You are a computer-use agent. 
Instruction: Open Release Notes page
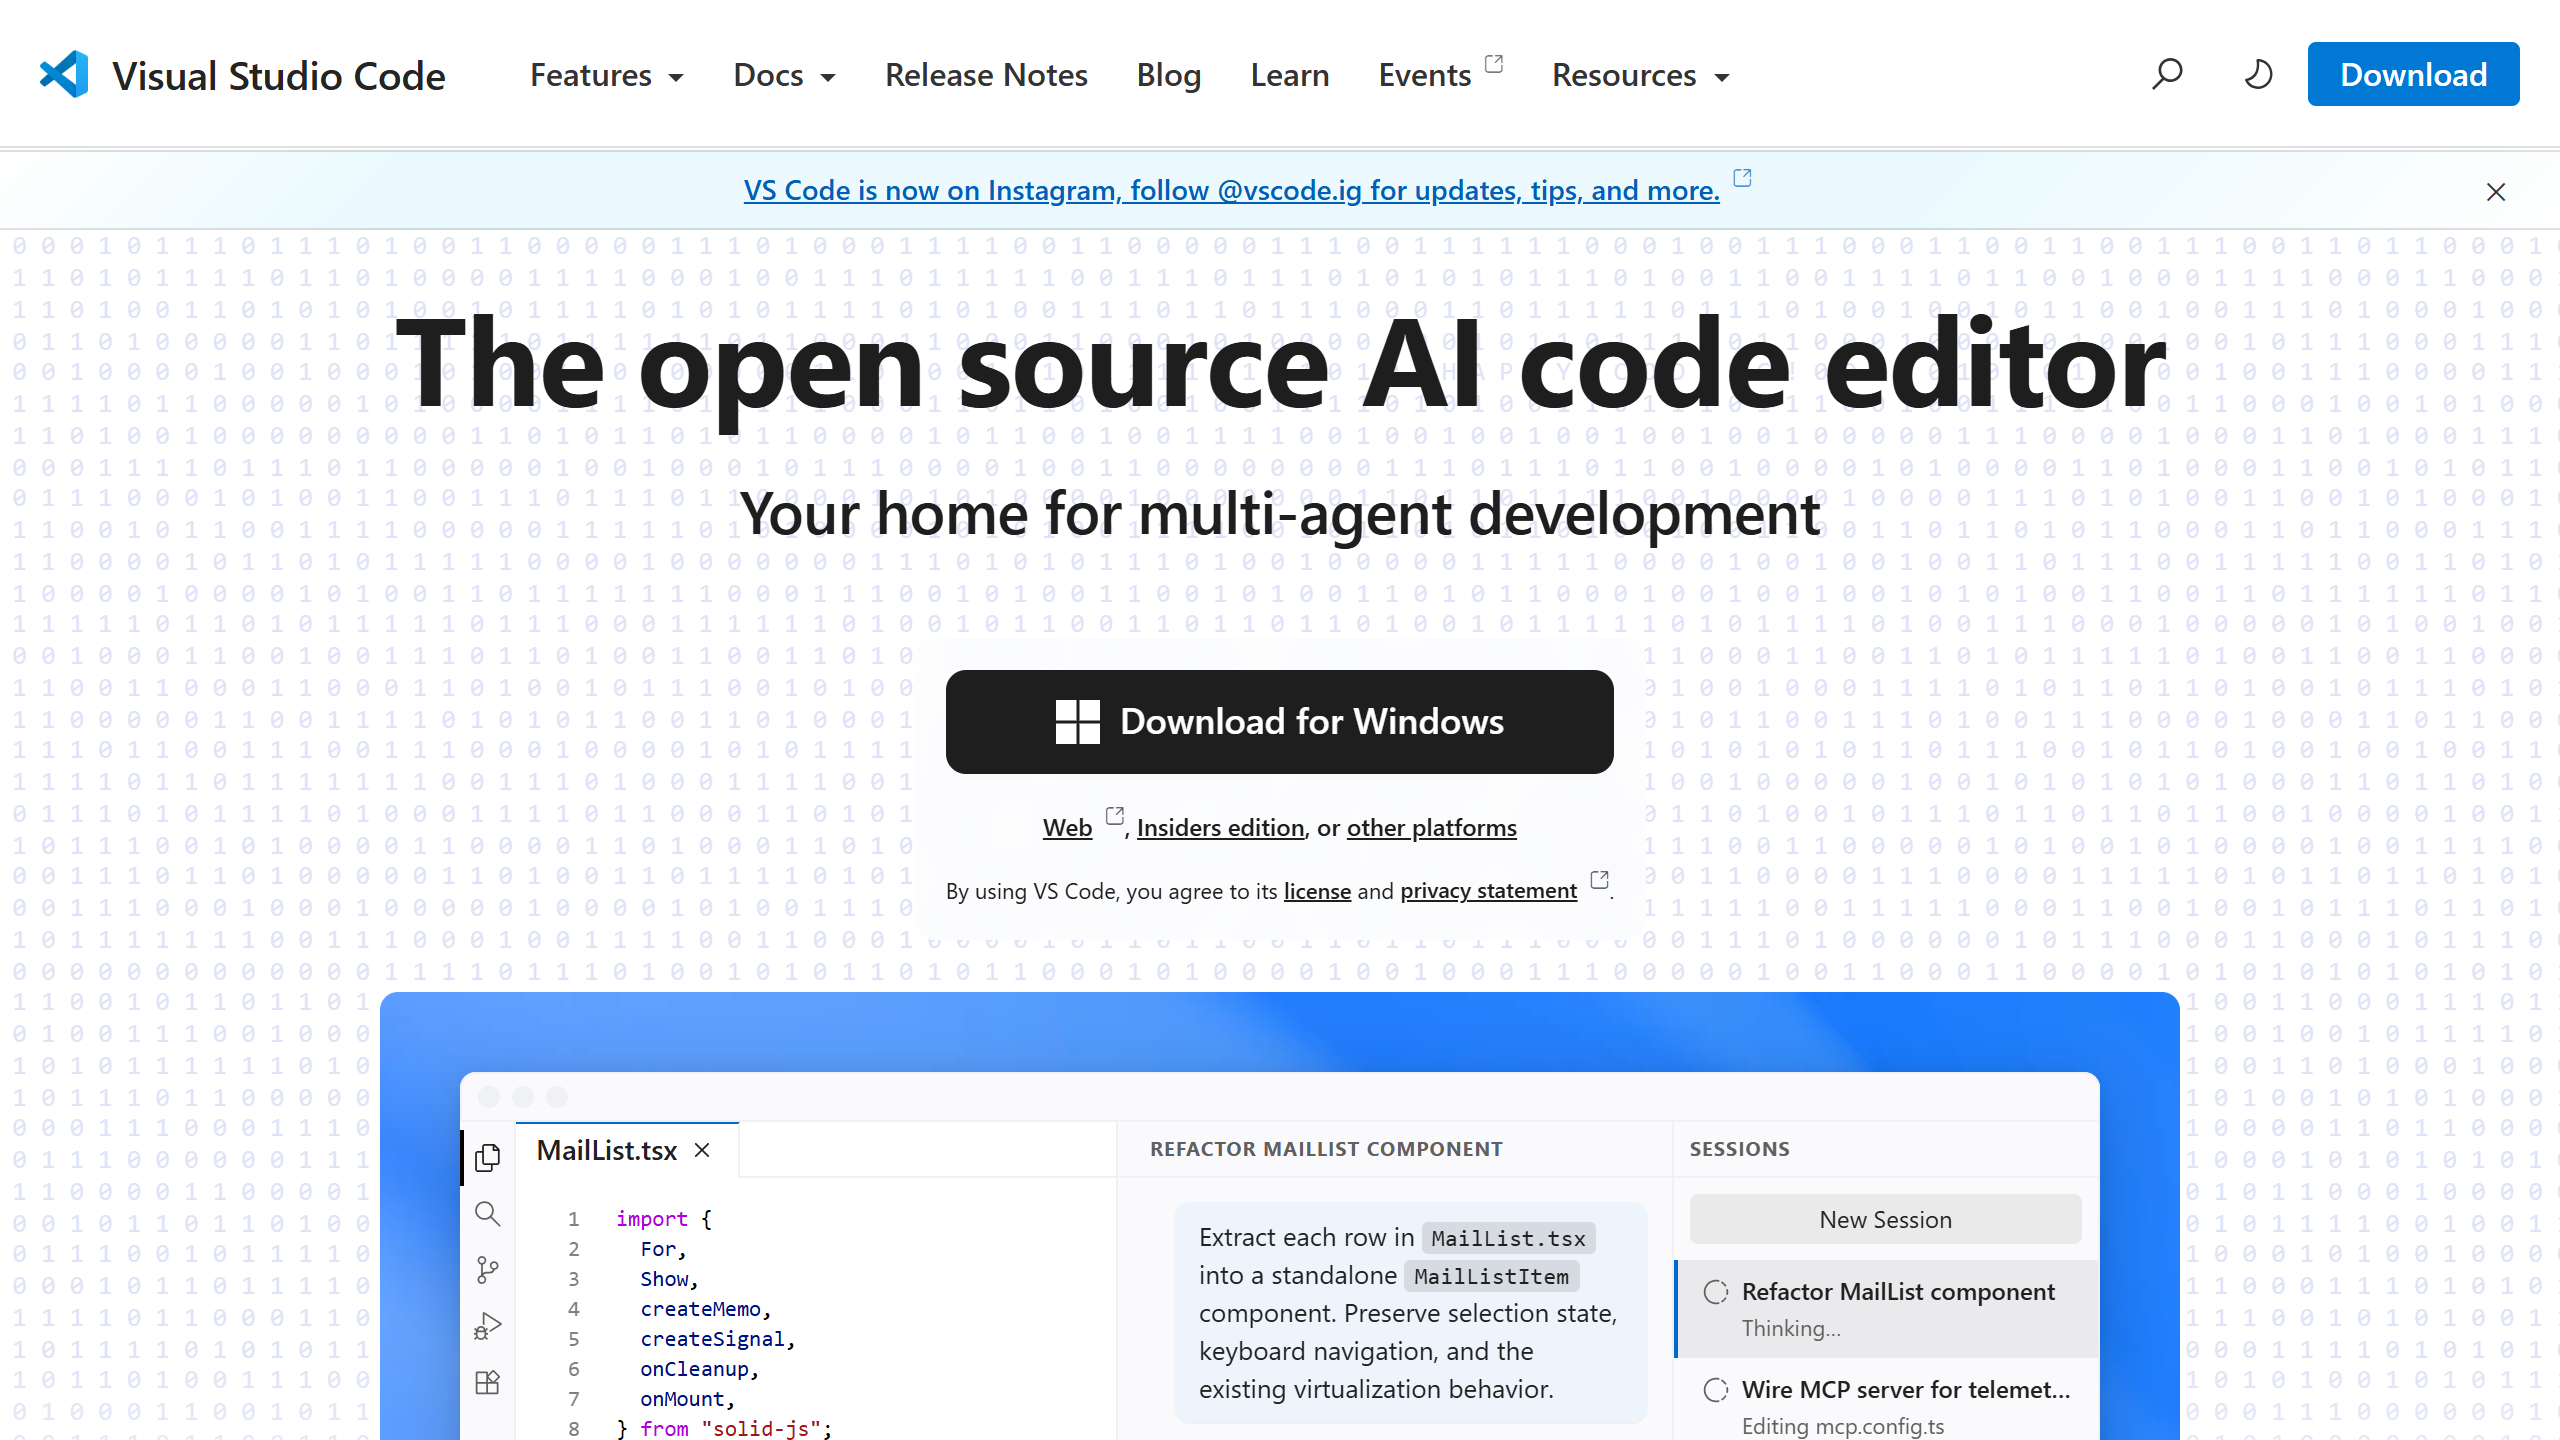pos(986,75)
